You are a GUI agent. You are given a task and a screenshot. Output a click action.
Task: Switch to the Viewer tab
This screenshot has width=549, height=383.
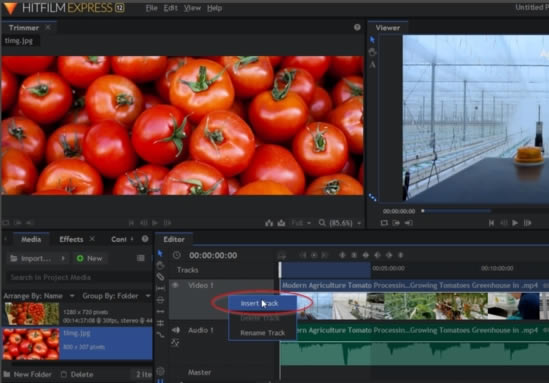point(388,28)
